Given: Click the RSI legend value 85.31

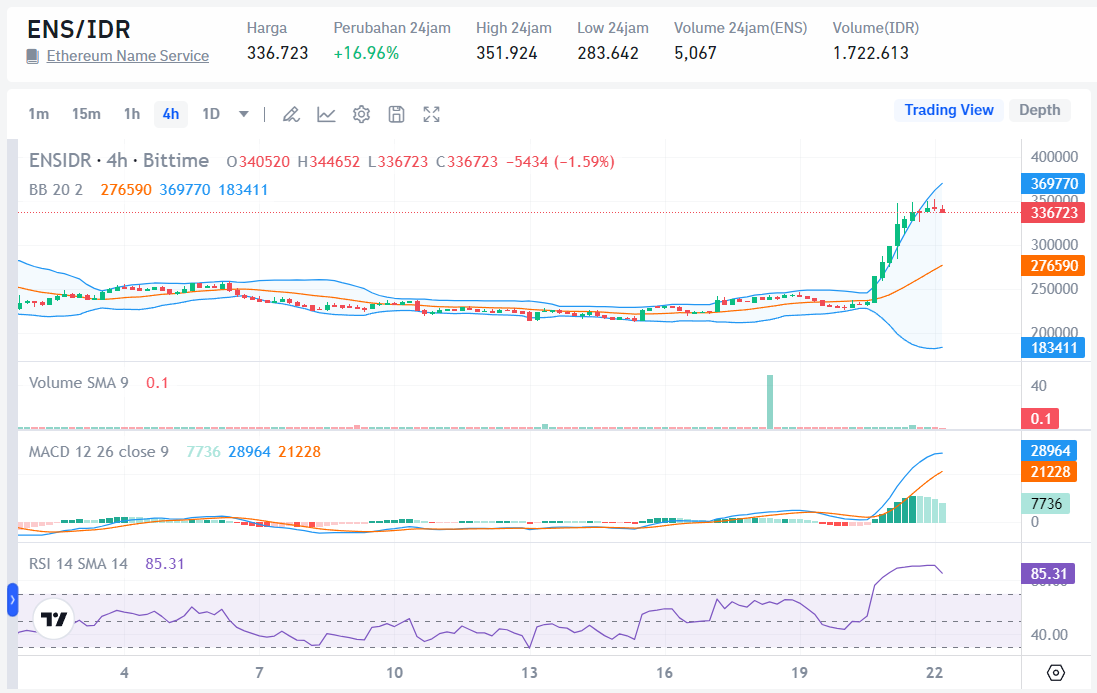Looking at the screenshot, I should point(164,564).
